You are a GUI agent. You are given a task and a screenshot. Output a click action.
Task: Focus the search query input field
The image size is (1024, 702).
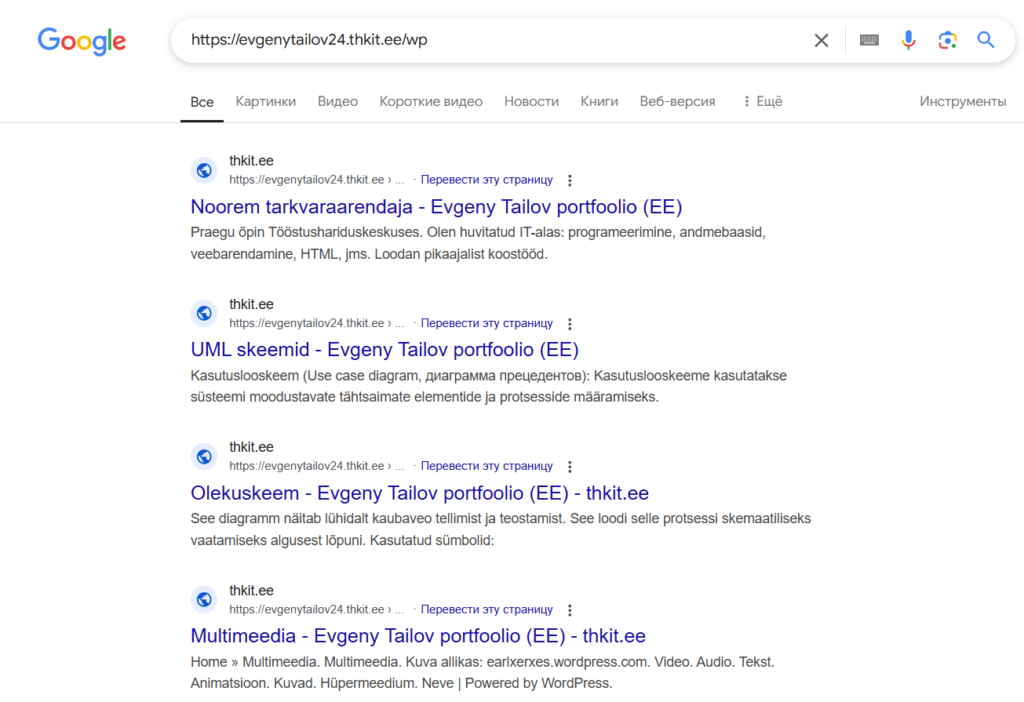[490, 40]
